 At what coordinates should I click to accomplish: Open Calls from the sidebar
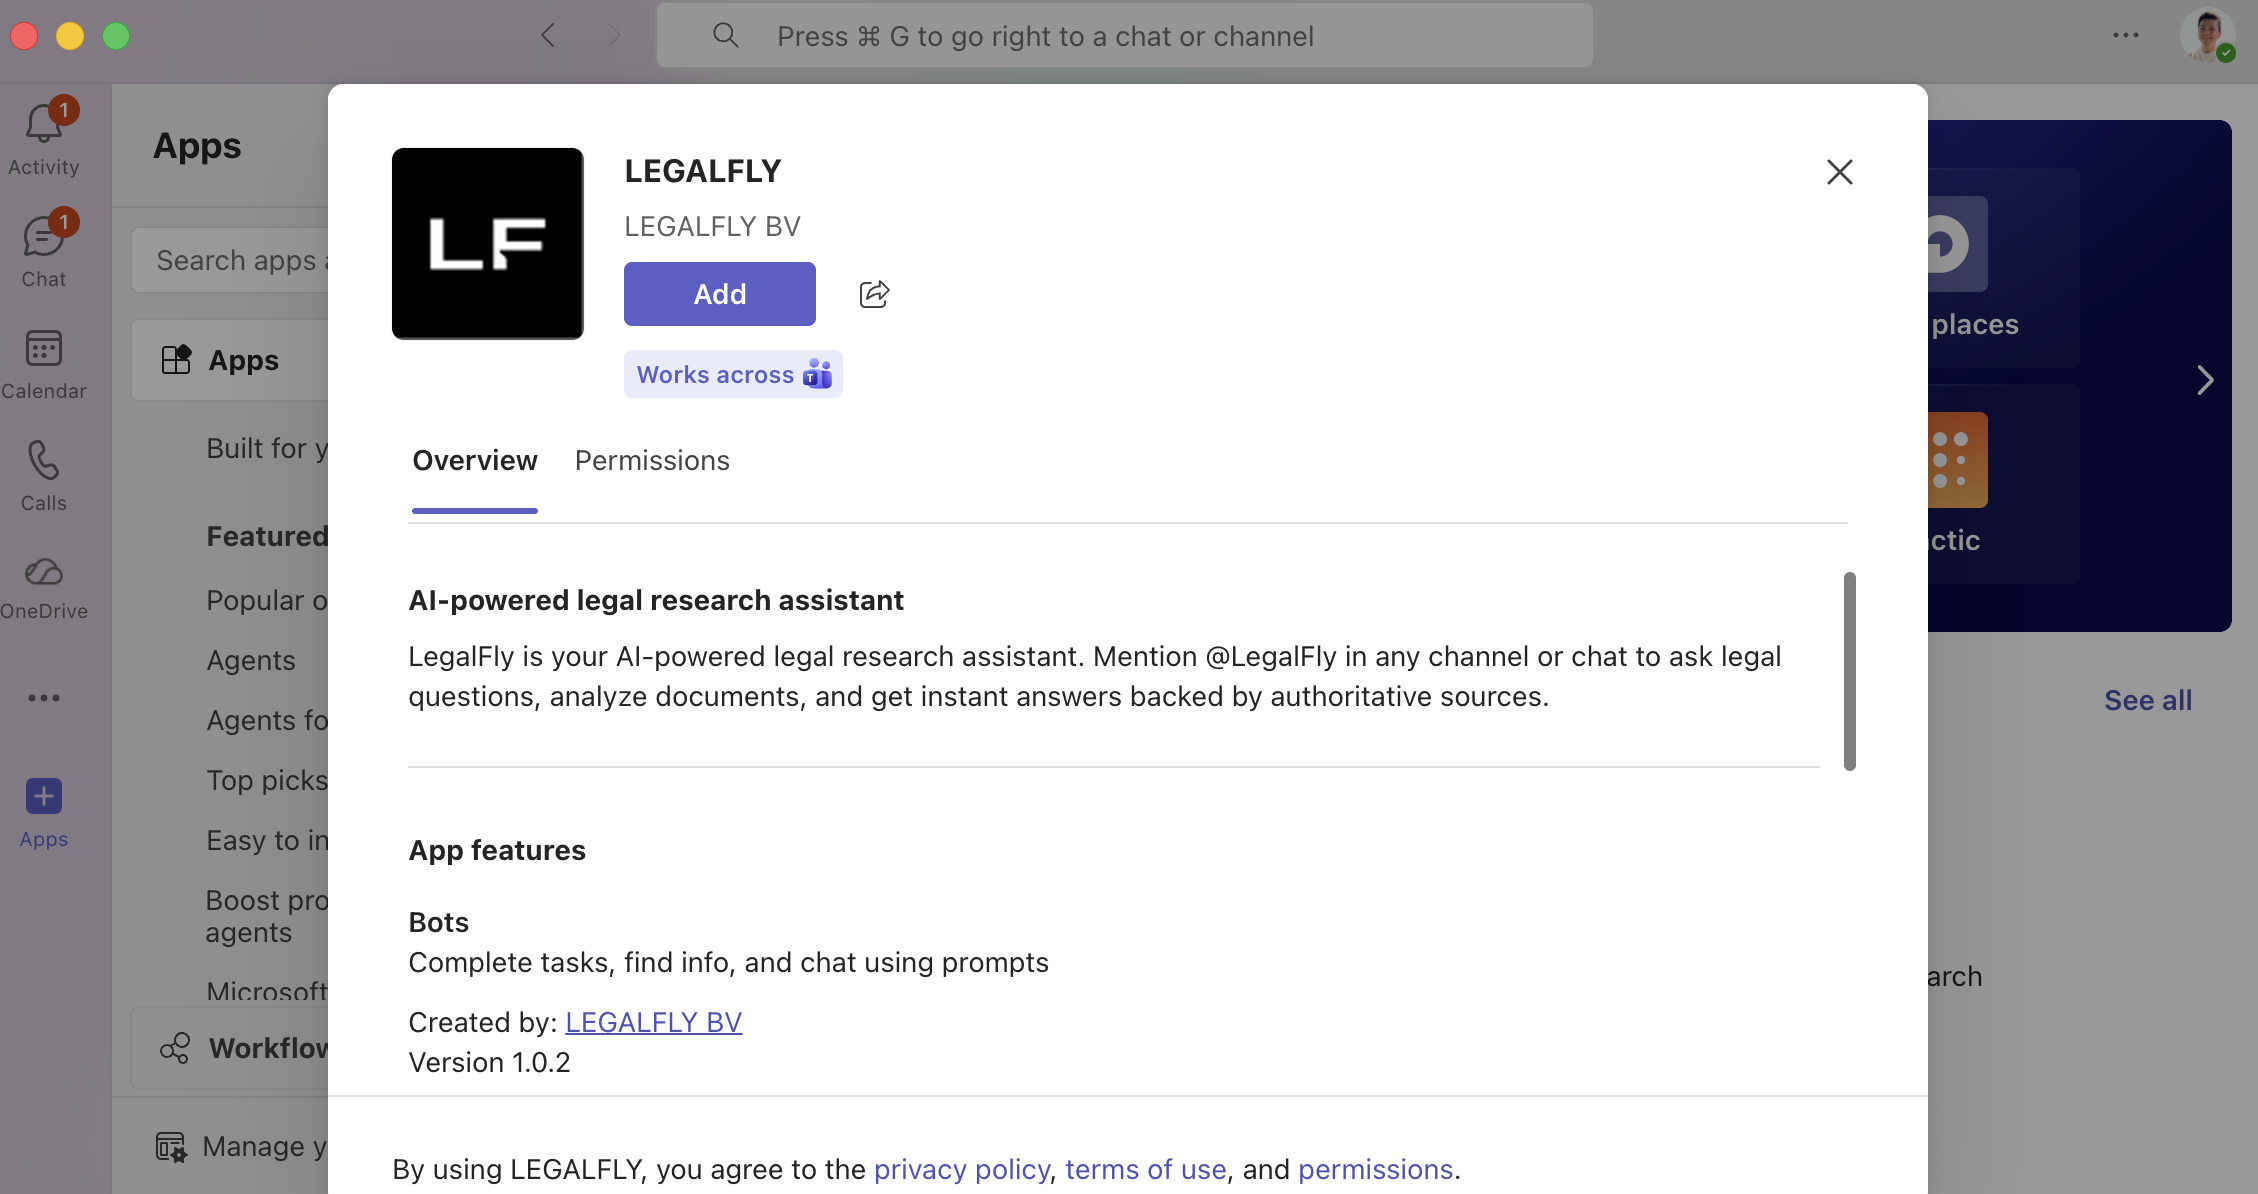click(43, 462)
